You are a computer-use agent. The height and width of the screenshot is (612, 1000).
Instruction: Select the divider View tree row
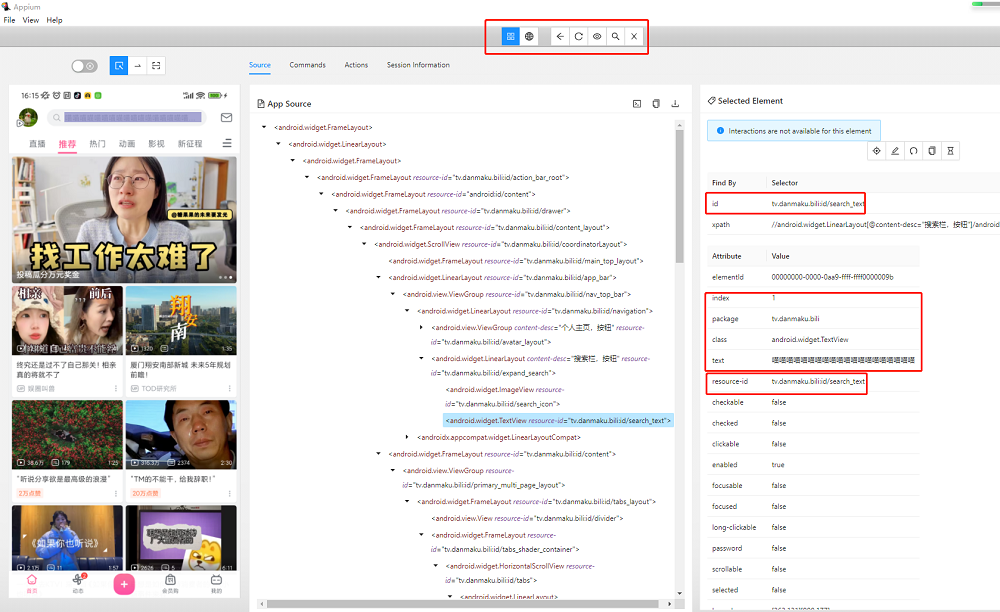pos(527,518)
